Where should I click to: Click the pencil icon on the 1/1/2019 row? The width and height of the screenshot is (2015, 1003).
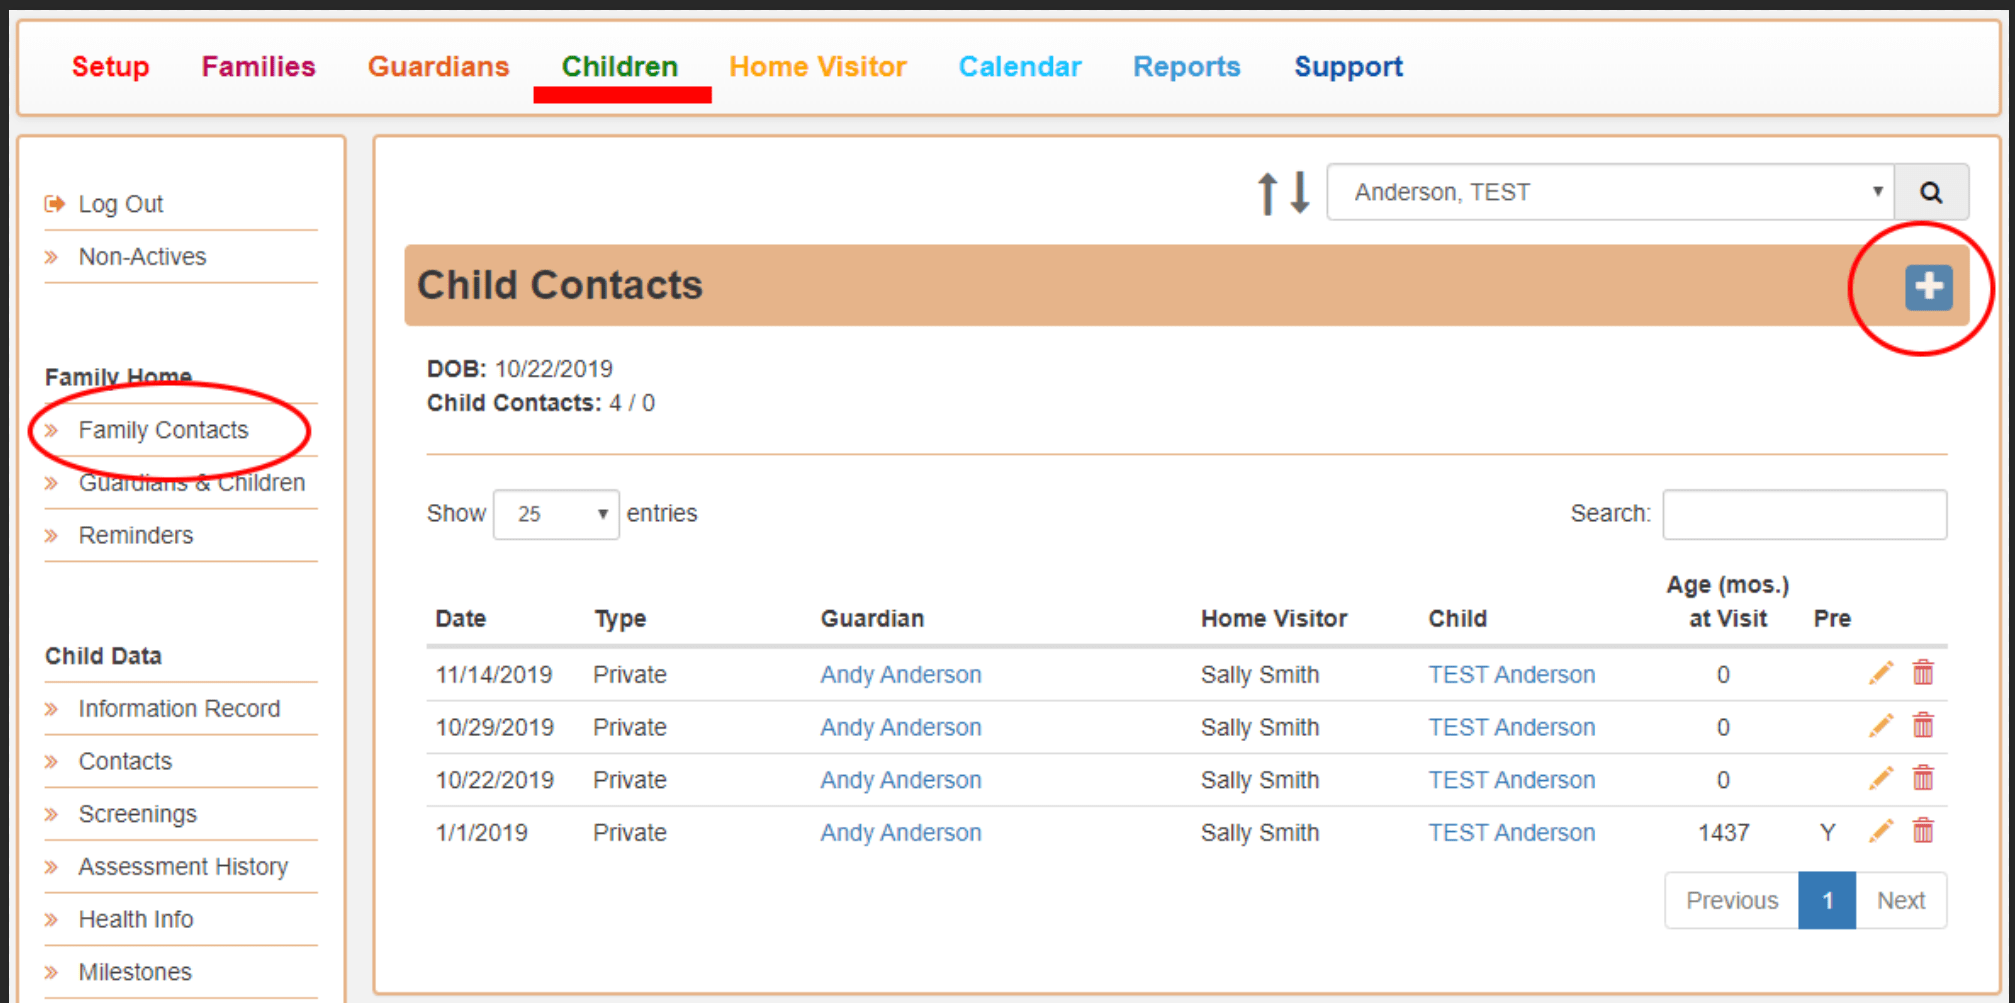(1881, 831)
